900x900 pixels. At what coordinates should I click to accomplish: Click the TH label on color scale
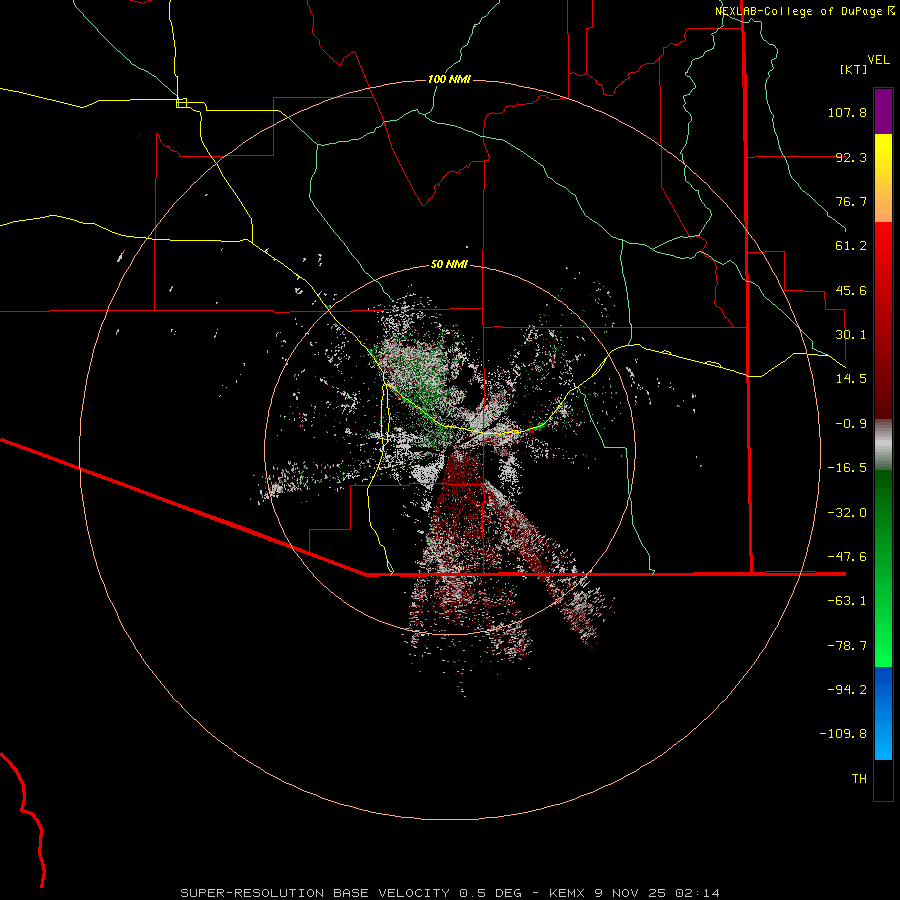click(x=859, y=779)
